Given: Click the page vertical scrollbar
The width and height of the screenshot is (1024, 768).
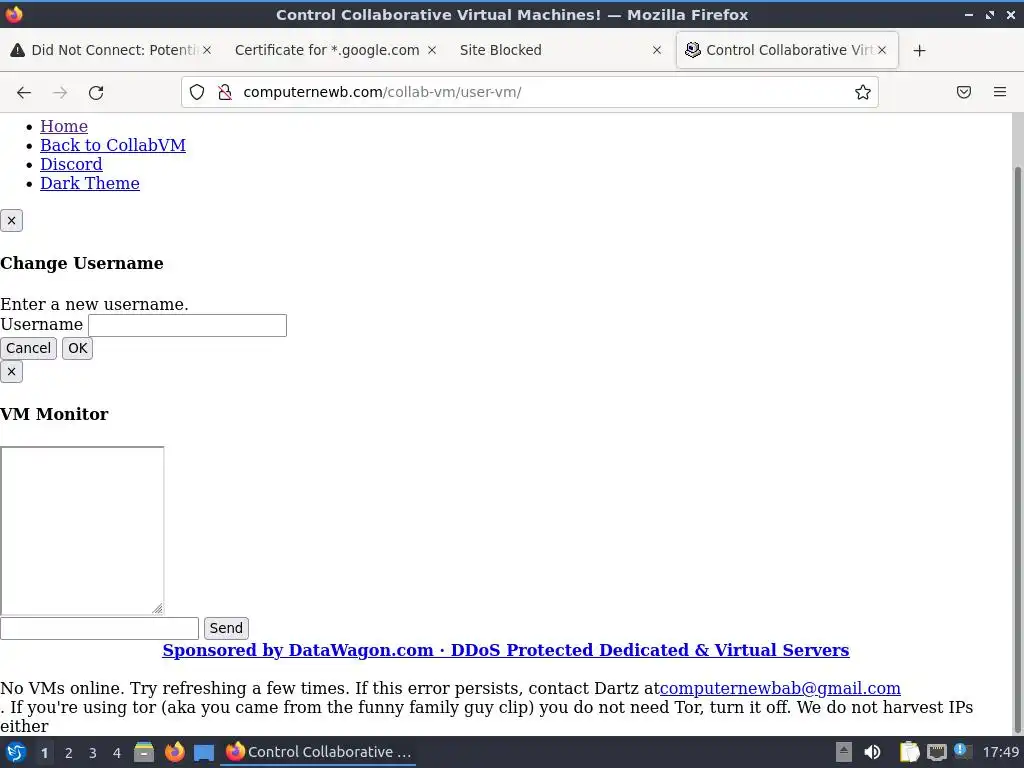Looking at the screenshot, I should [1017, 451].
